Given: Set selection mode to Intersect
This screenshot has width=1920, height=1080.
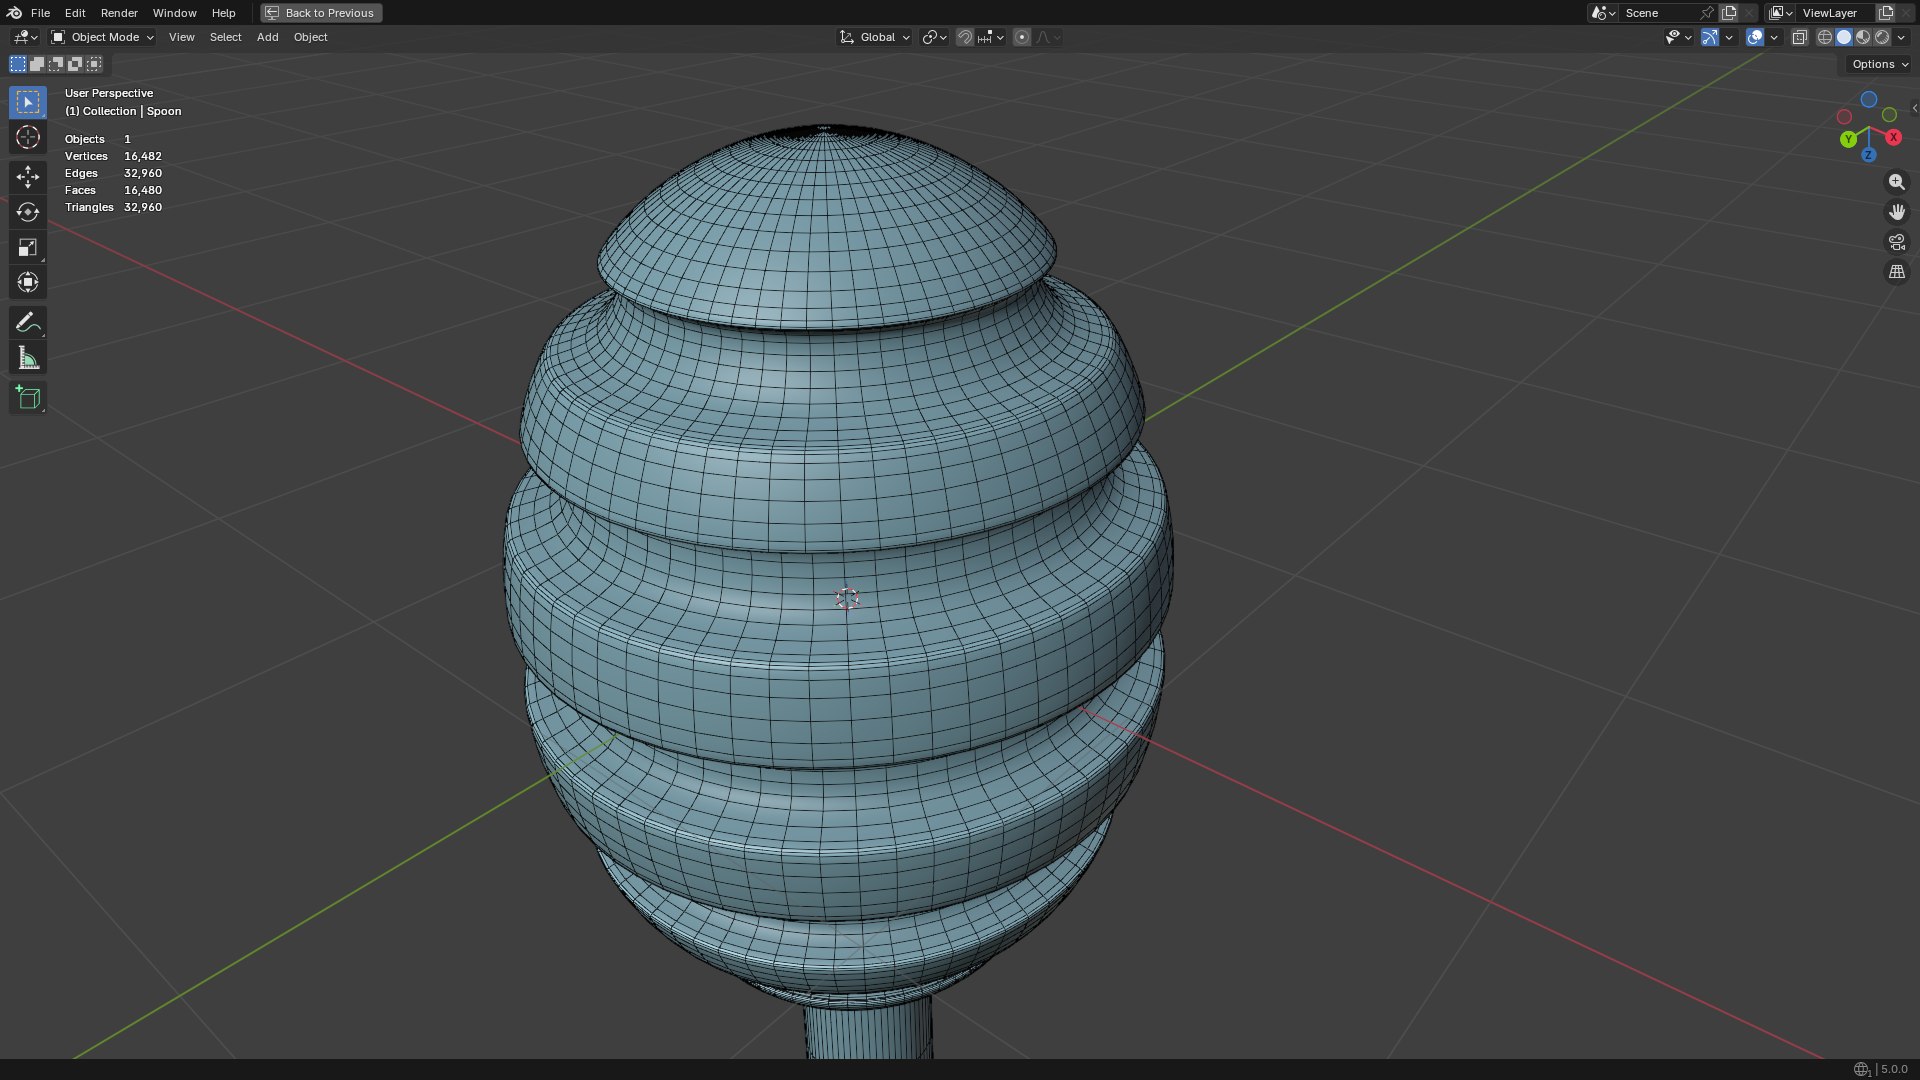Looking at the screenshot, I should [94, 64].
